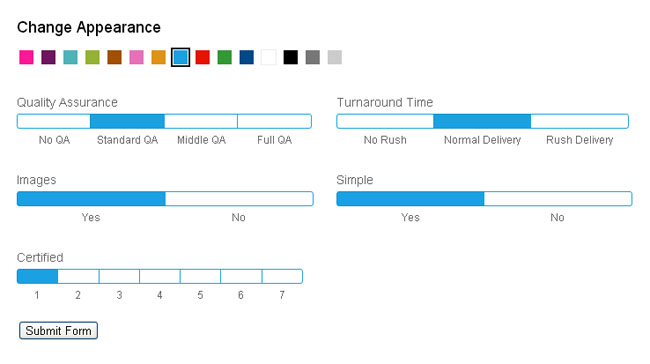The height and width of the screenshot is (364, 650).
Task: Choose Middle QA option
Action: tap(201, 121)
